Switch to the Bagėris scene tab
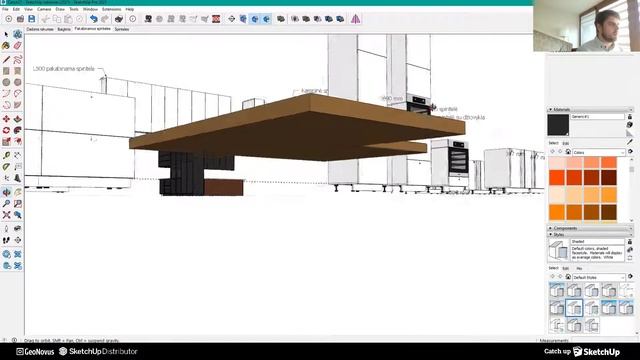 click(x=64, y=29)
